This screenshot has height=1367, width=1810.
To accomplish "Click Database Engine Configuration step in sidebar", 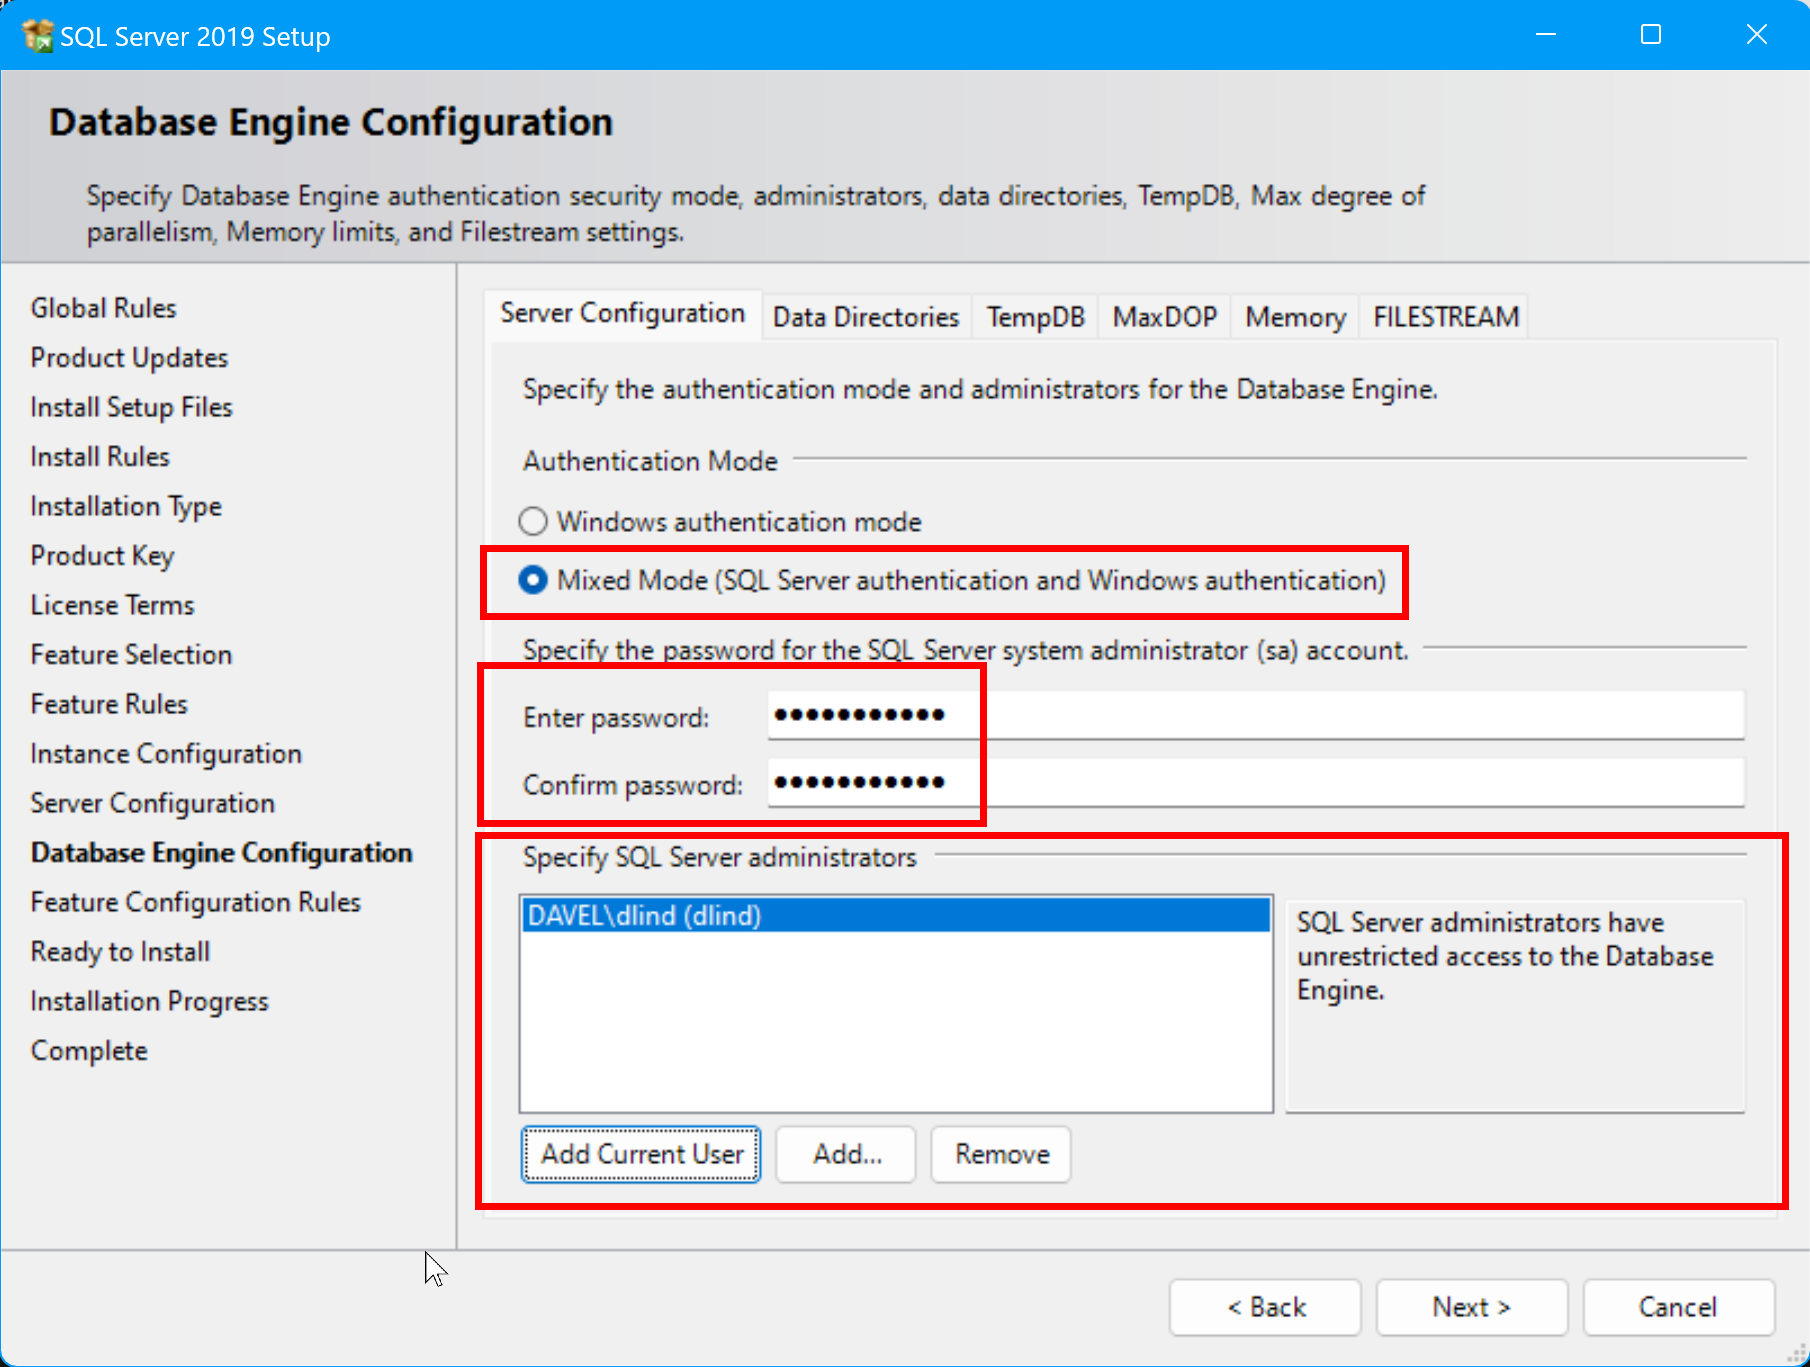I will 222,853.
